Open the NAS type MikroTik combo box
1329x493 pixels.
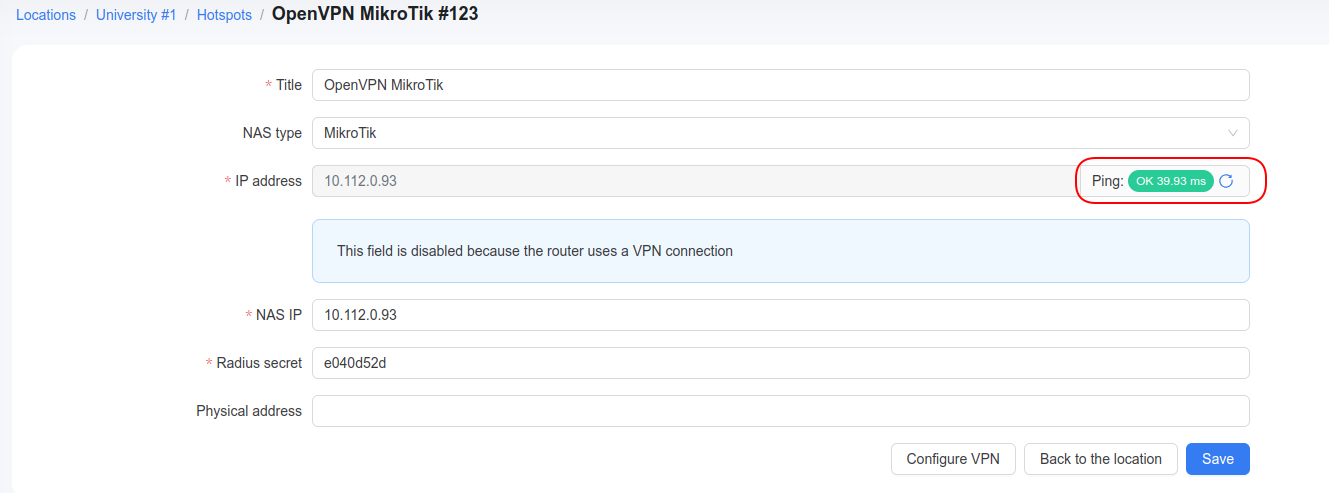click(781, 133)
